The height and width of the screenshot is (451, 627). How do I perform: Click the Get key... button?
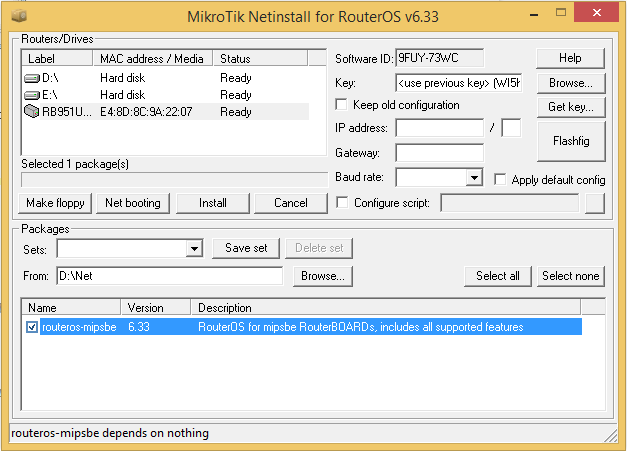571,107
